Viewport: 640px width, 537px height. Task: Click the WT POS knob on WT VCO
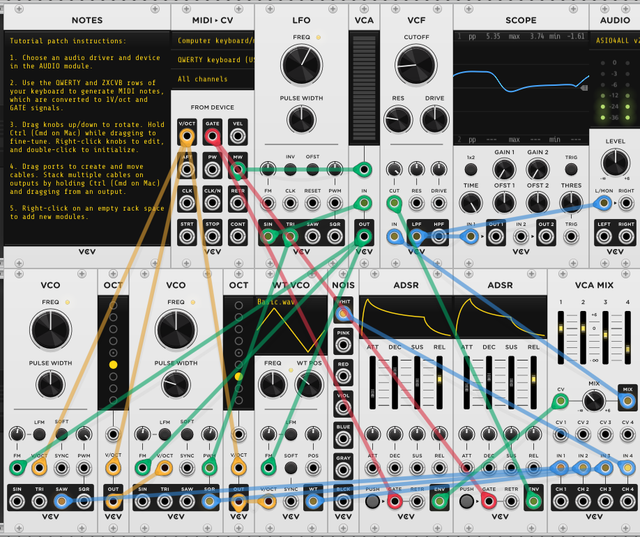309,384
